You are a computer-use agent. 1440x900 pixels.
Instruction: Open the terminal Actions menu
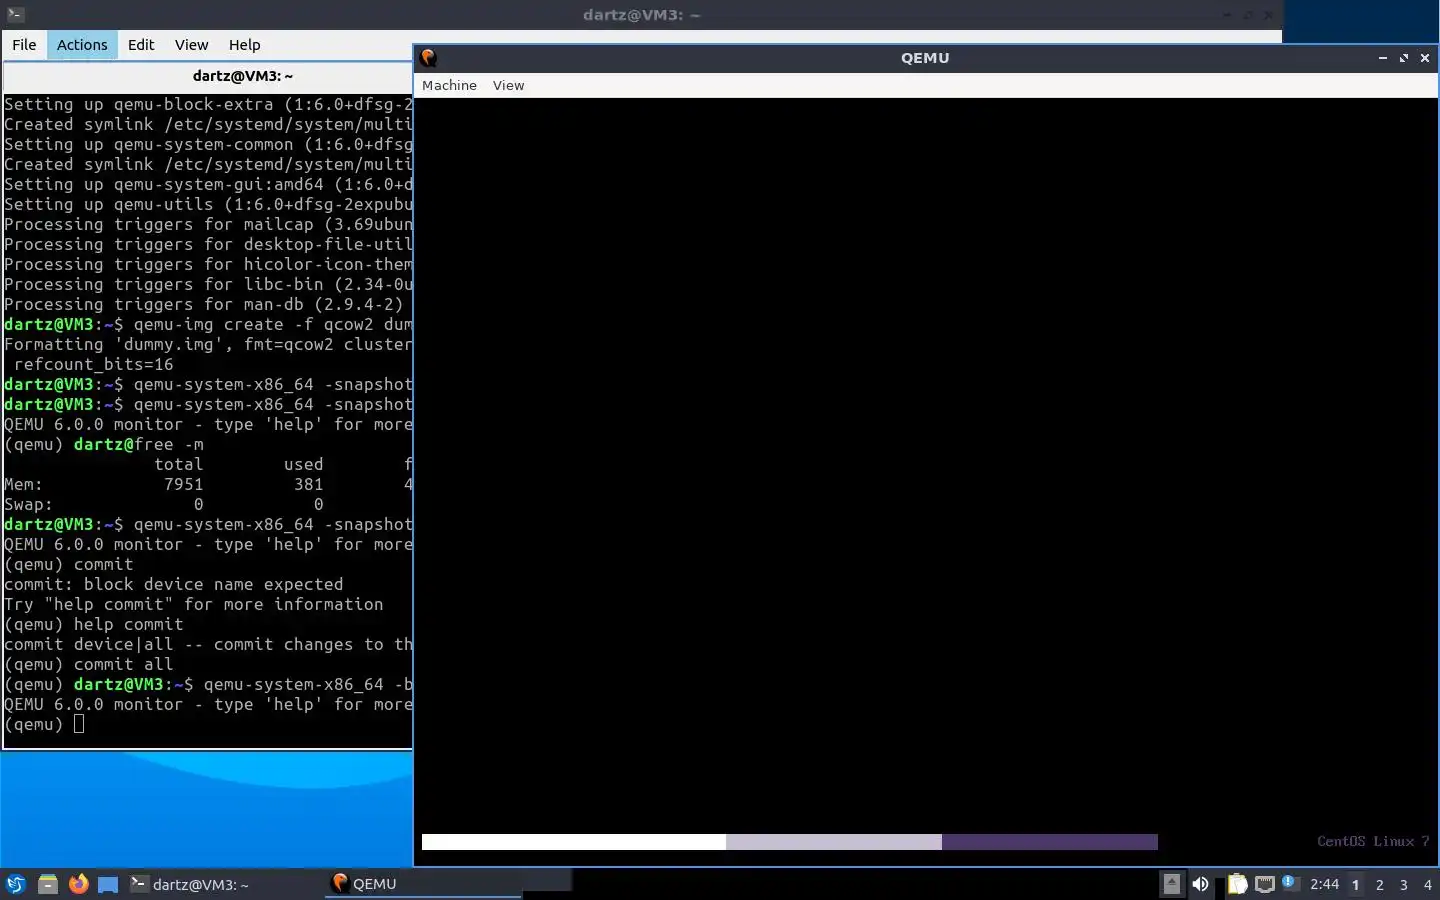82,44
